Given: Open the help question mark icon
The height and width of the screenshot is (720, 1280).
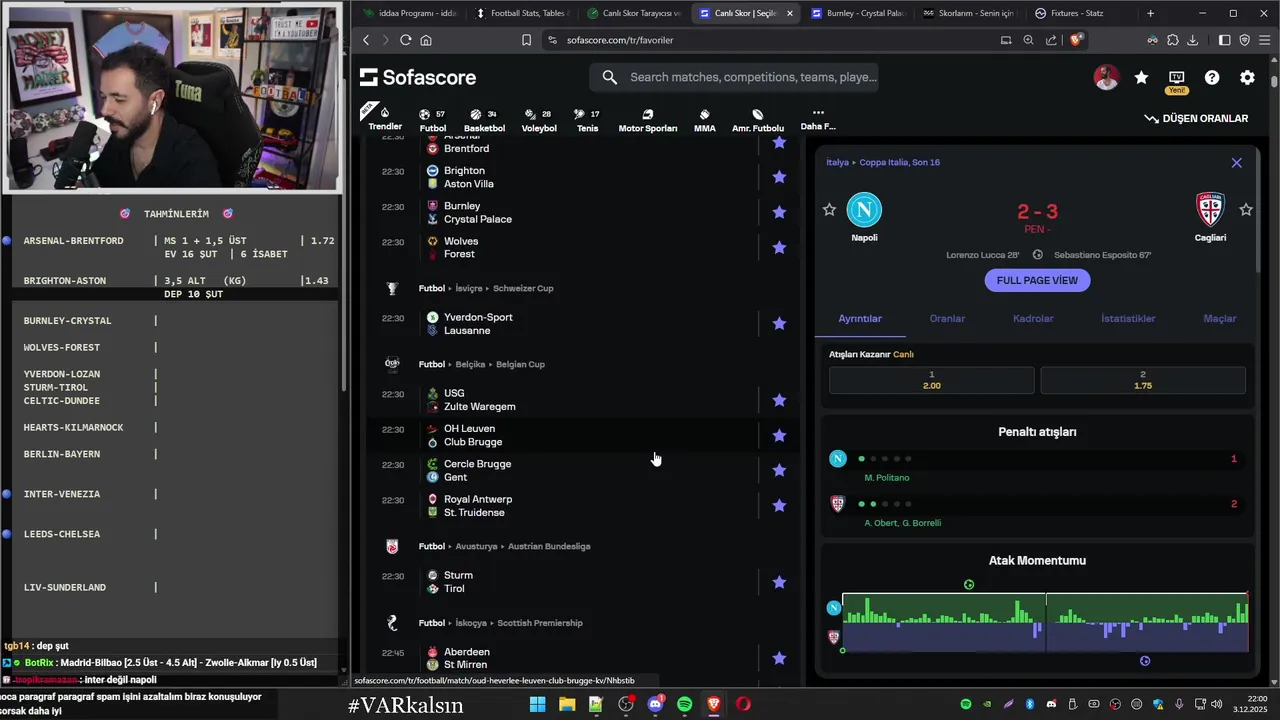Looking at the screenshot, I should point(1212,77).
